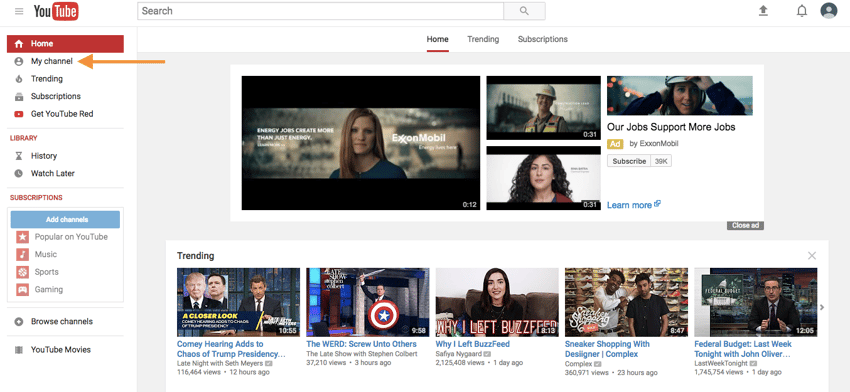
Task: Open Watch Later list
Action: click(53, 173)
